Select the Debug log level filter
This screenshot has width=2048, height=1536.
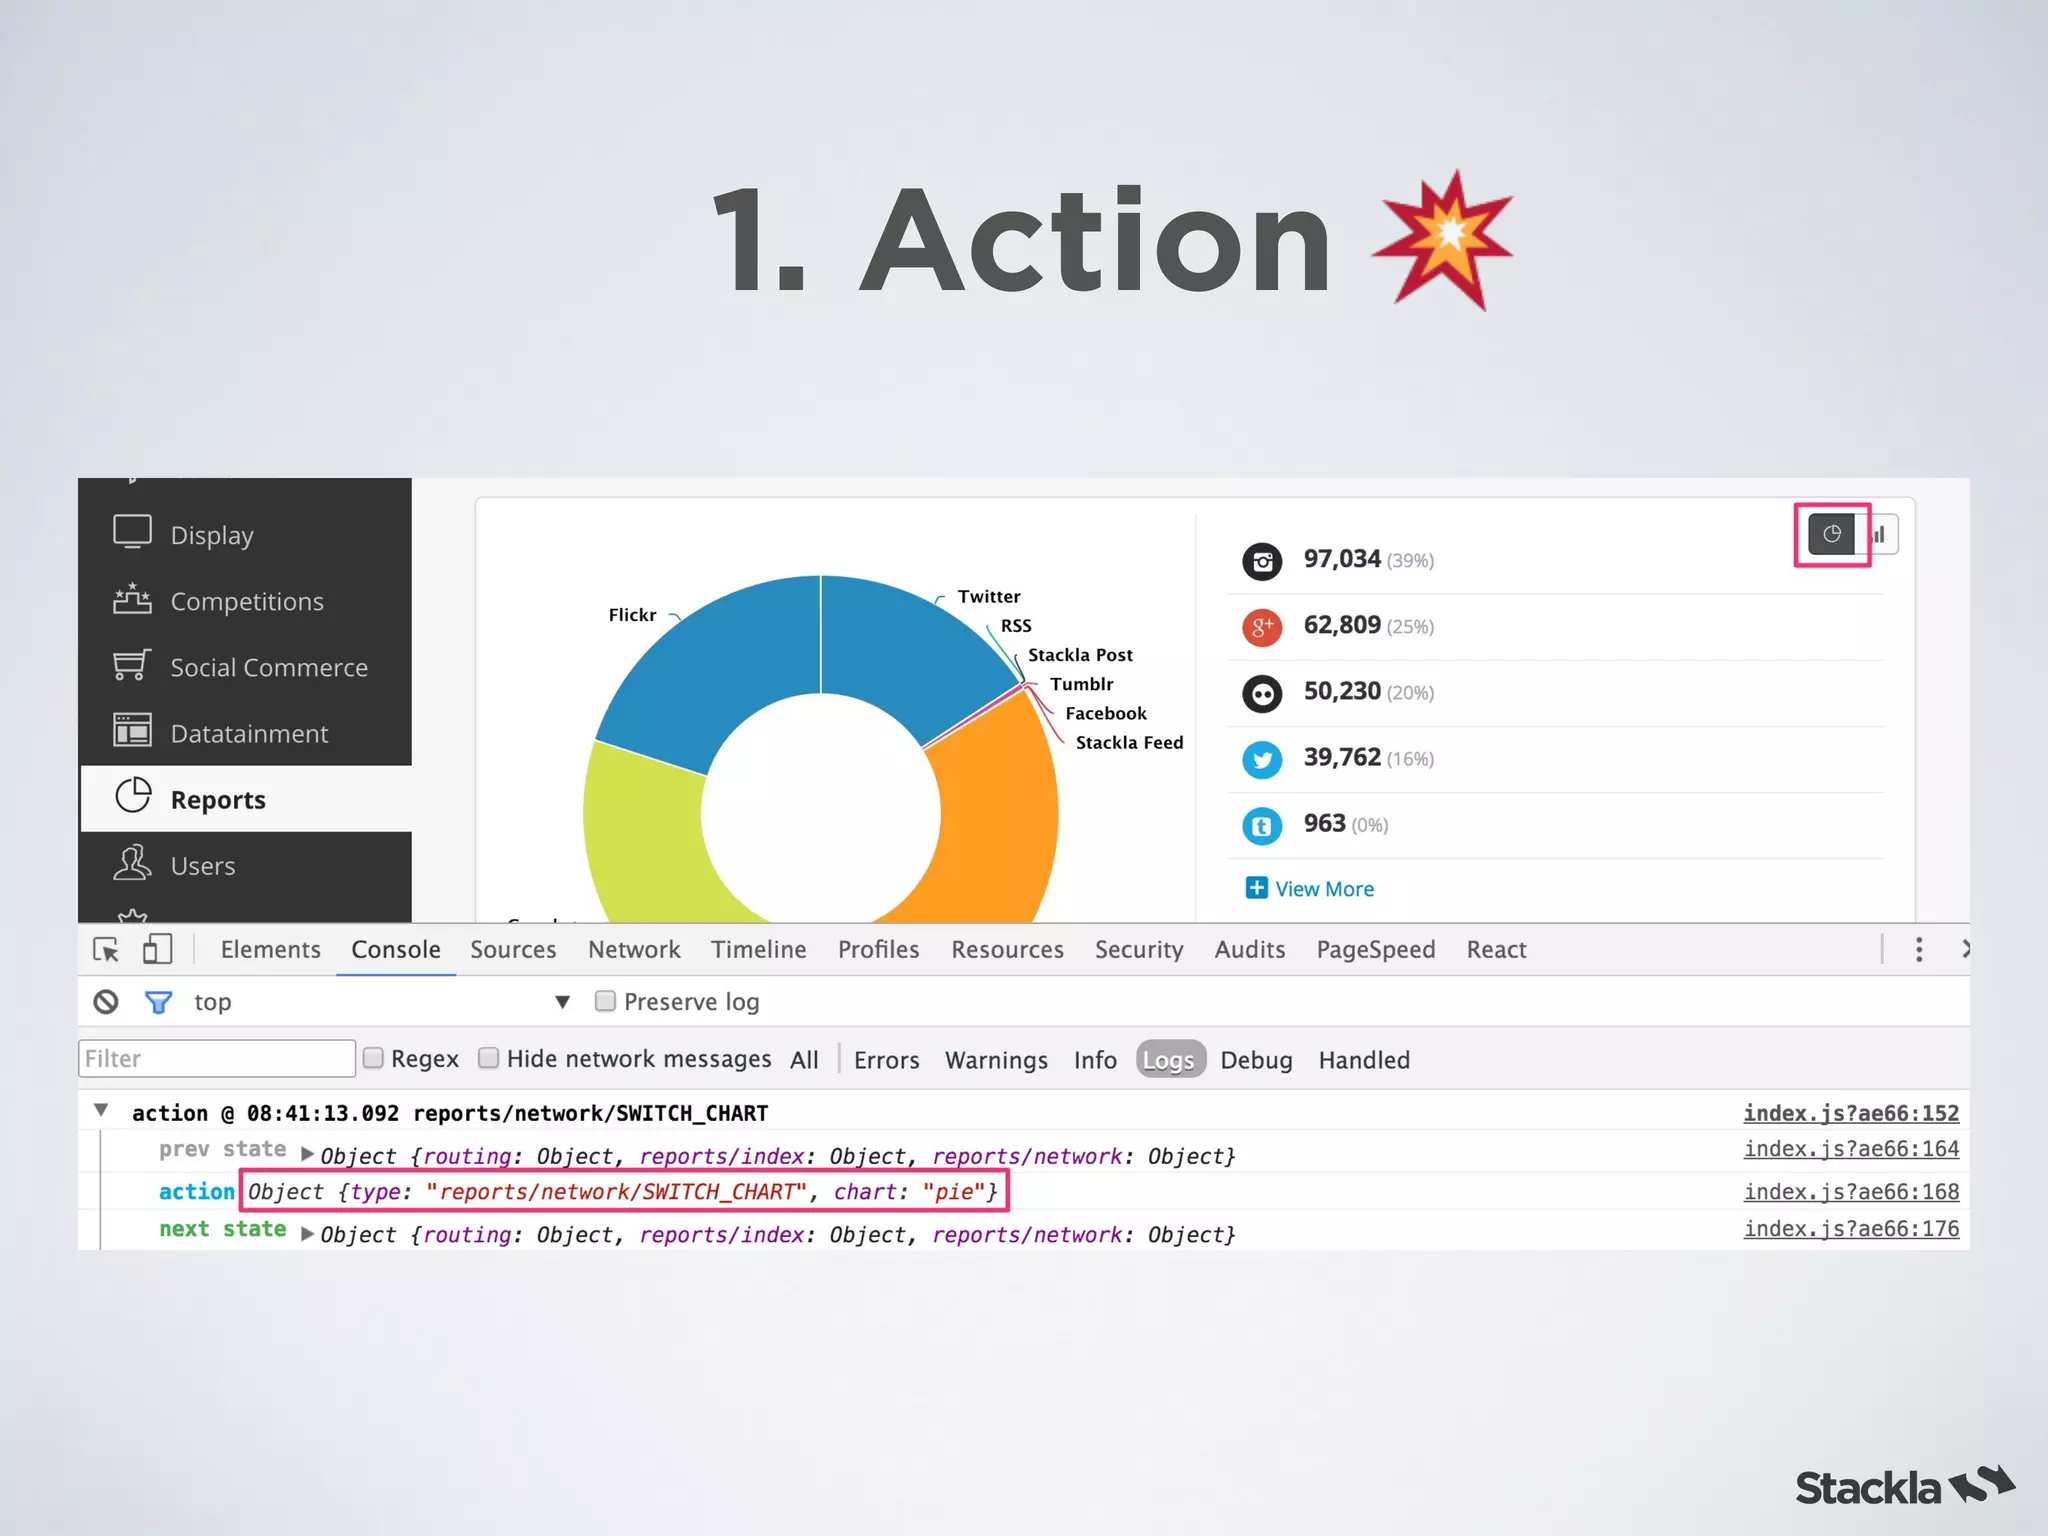(1256, 1060)
